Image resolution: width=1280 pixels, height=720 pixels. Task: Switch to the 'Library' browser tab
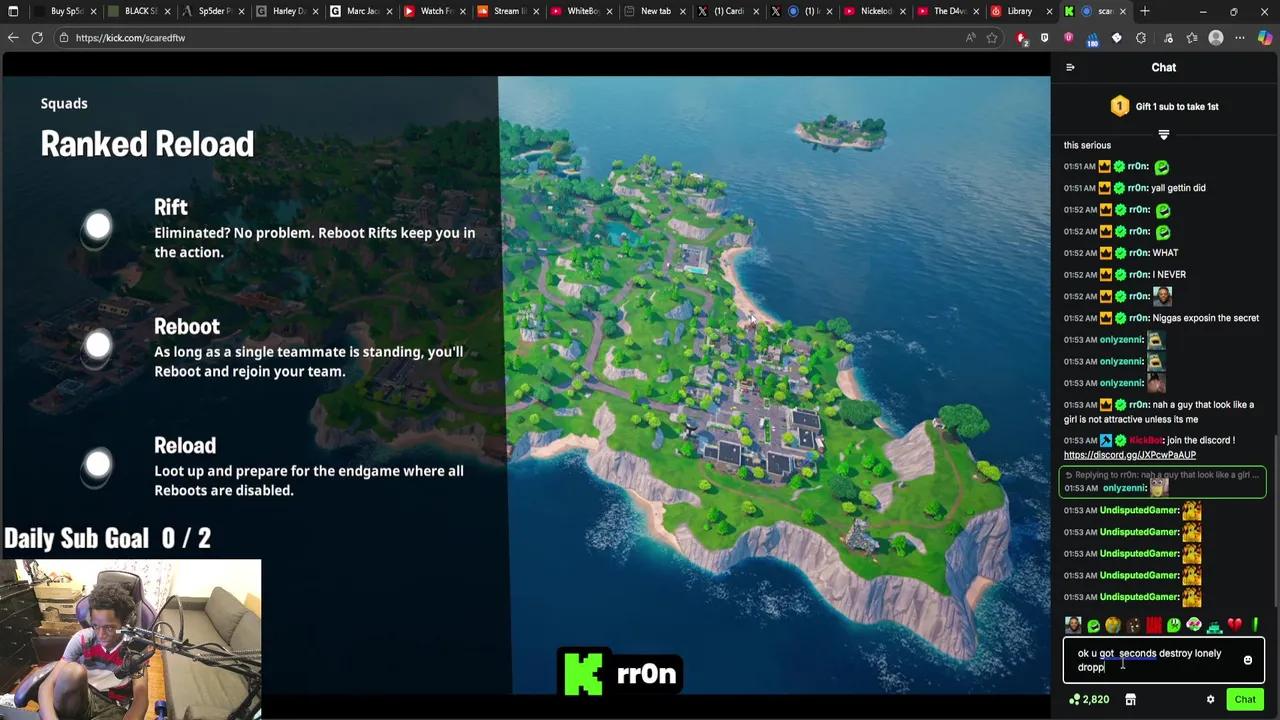1019,11
